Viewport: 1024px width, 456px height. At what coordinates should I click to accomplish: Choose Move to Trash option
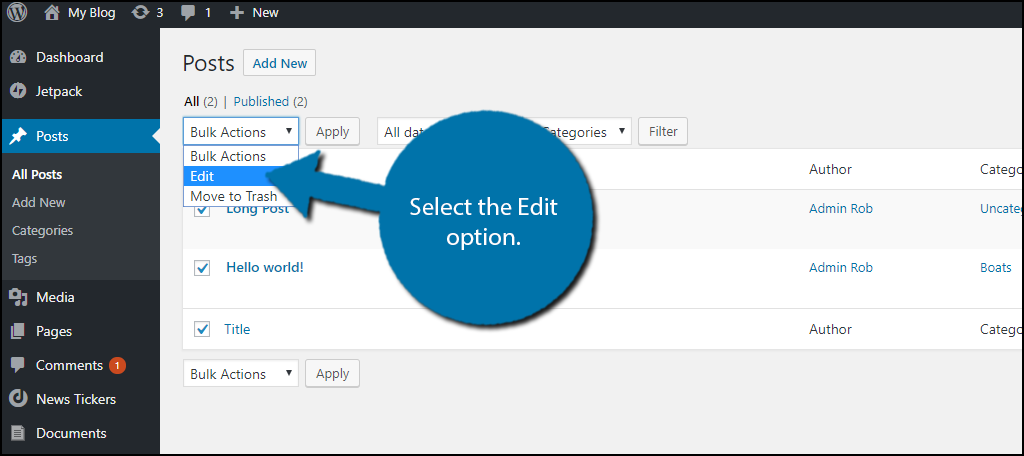(x=233, y=196)
